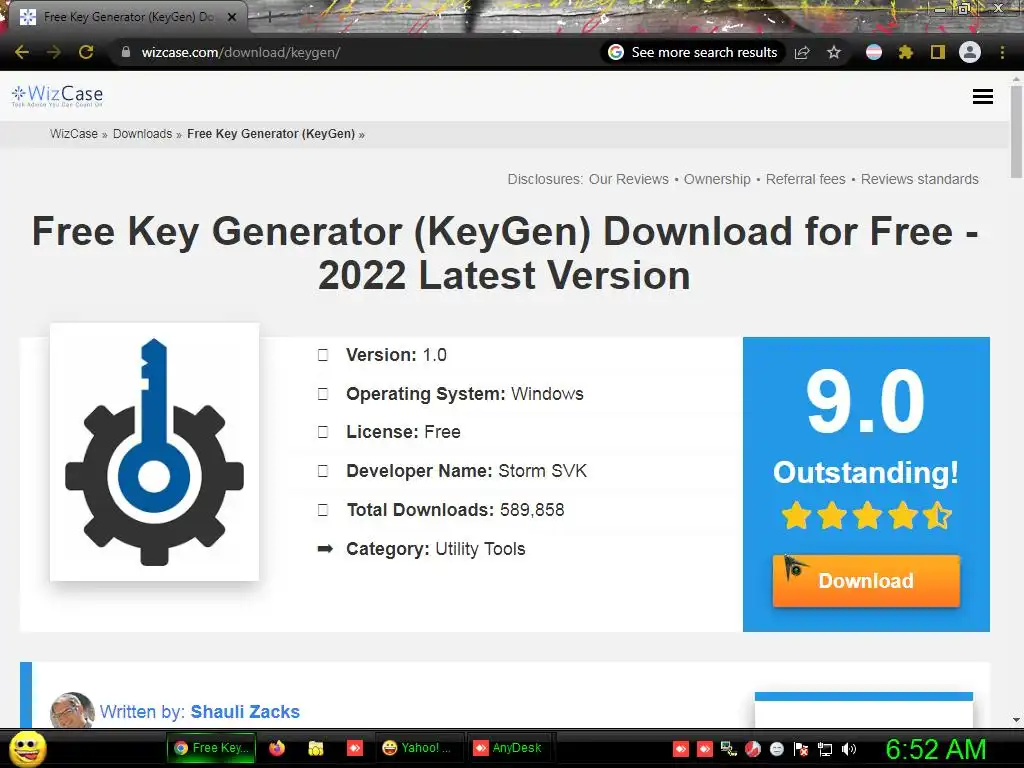
Task: Click the share page icon in address bar
Action: [x=802, y=52]
